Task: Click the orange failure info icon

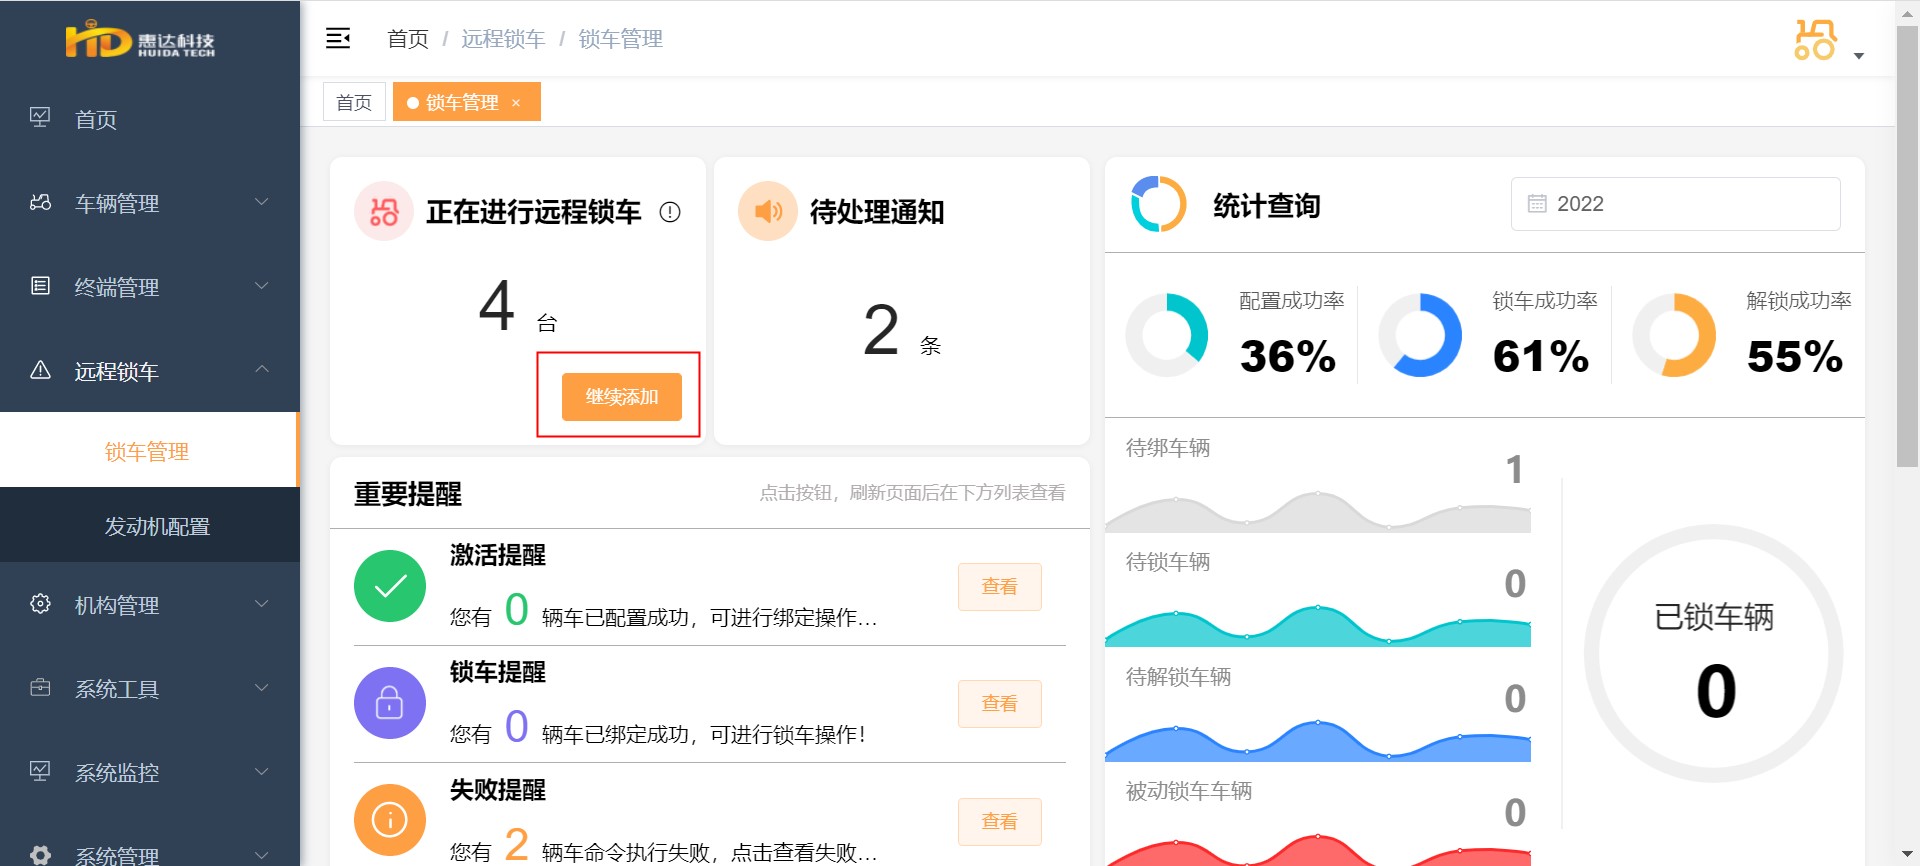Action: pyautogui.click(x=390, y=820)
